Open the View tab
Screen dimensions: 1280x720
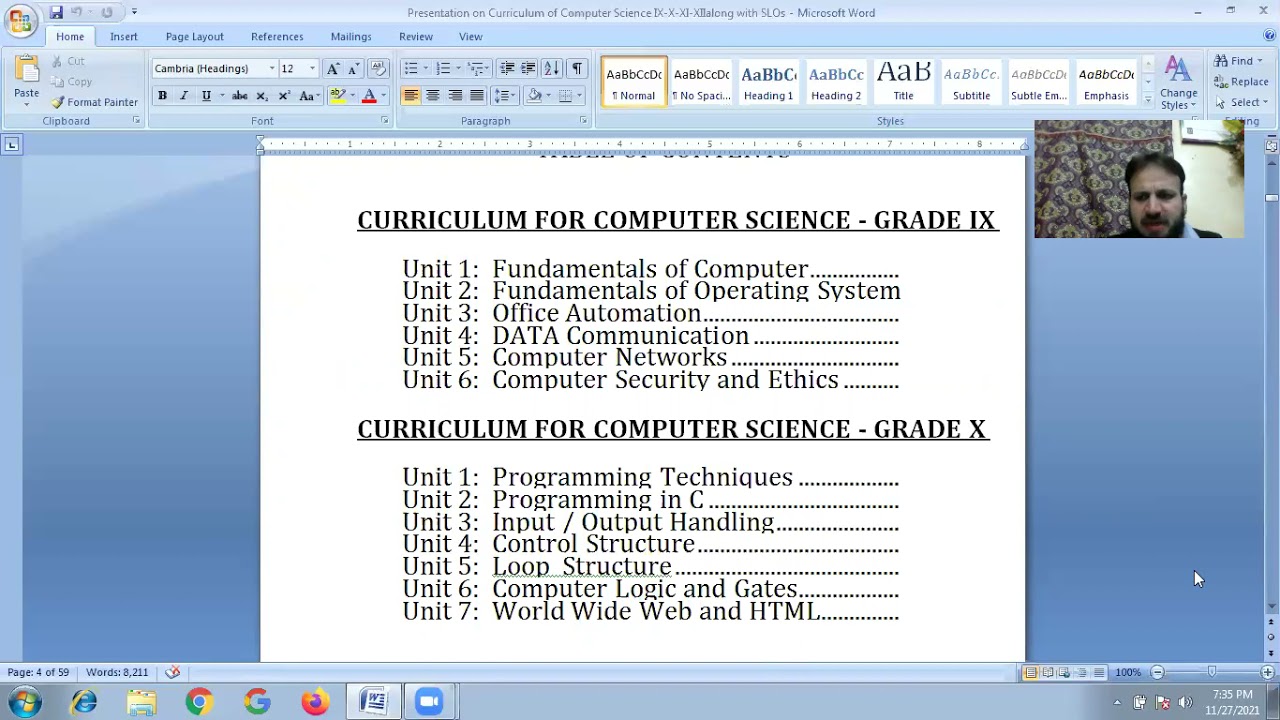[x=470, y=36]
